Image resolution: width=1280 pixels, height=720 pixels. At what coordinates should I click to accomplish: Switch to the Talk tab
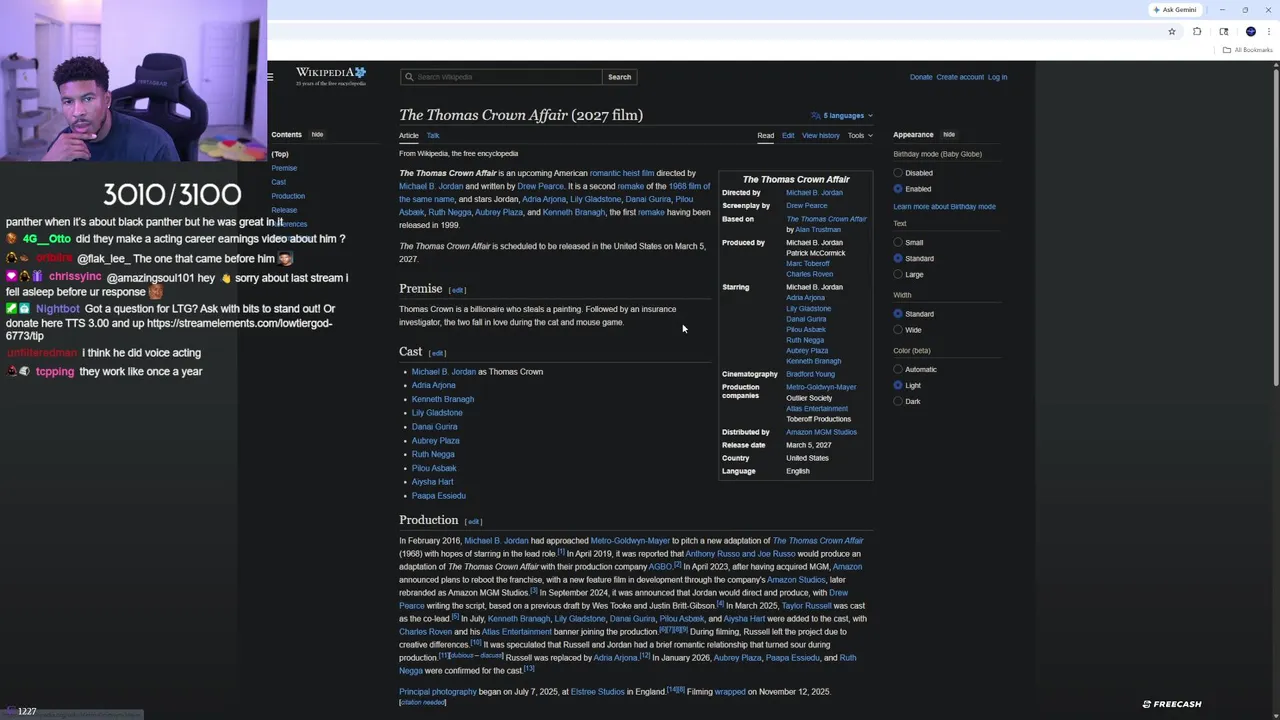433,136
